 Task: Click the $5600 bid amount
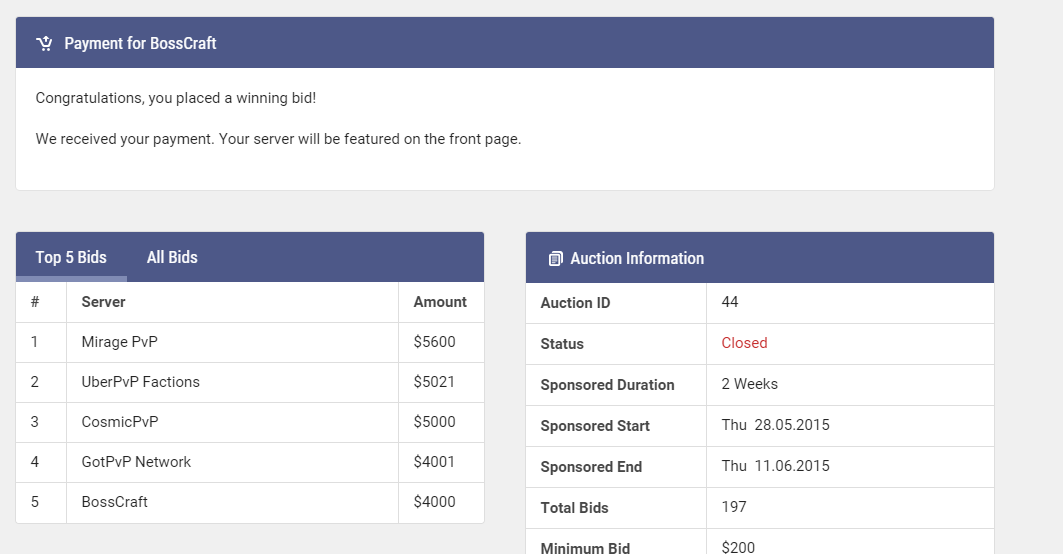click(434, 342)
